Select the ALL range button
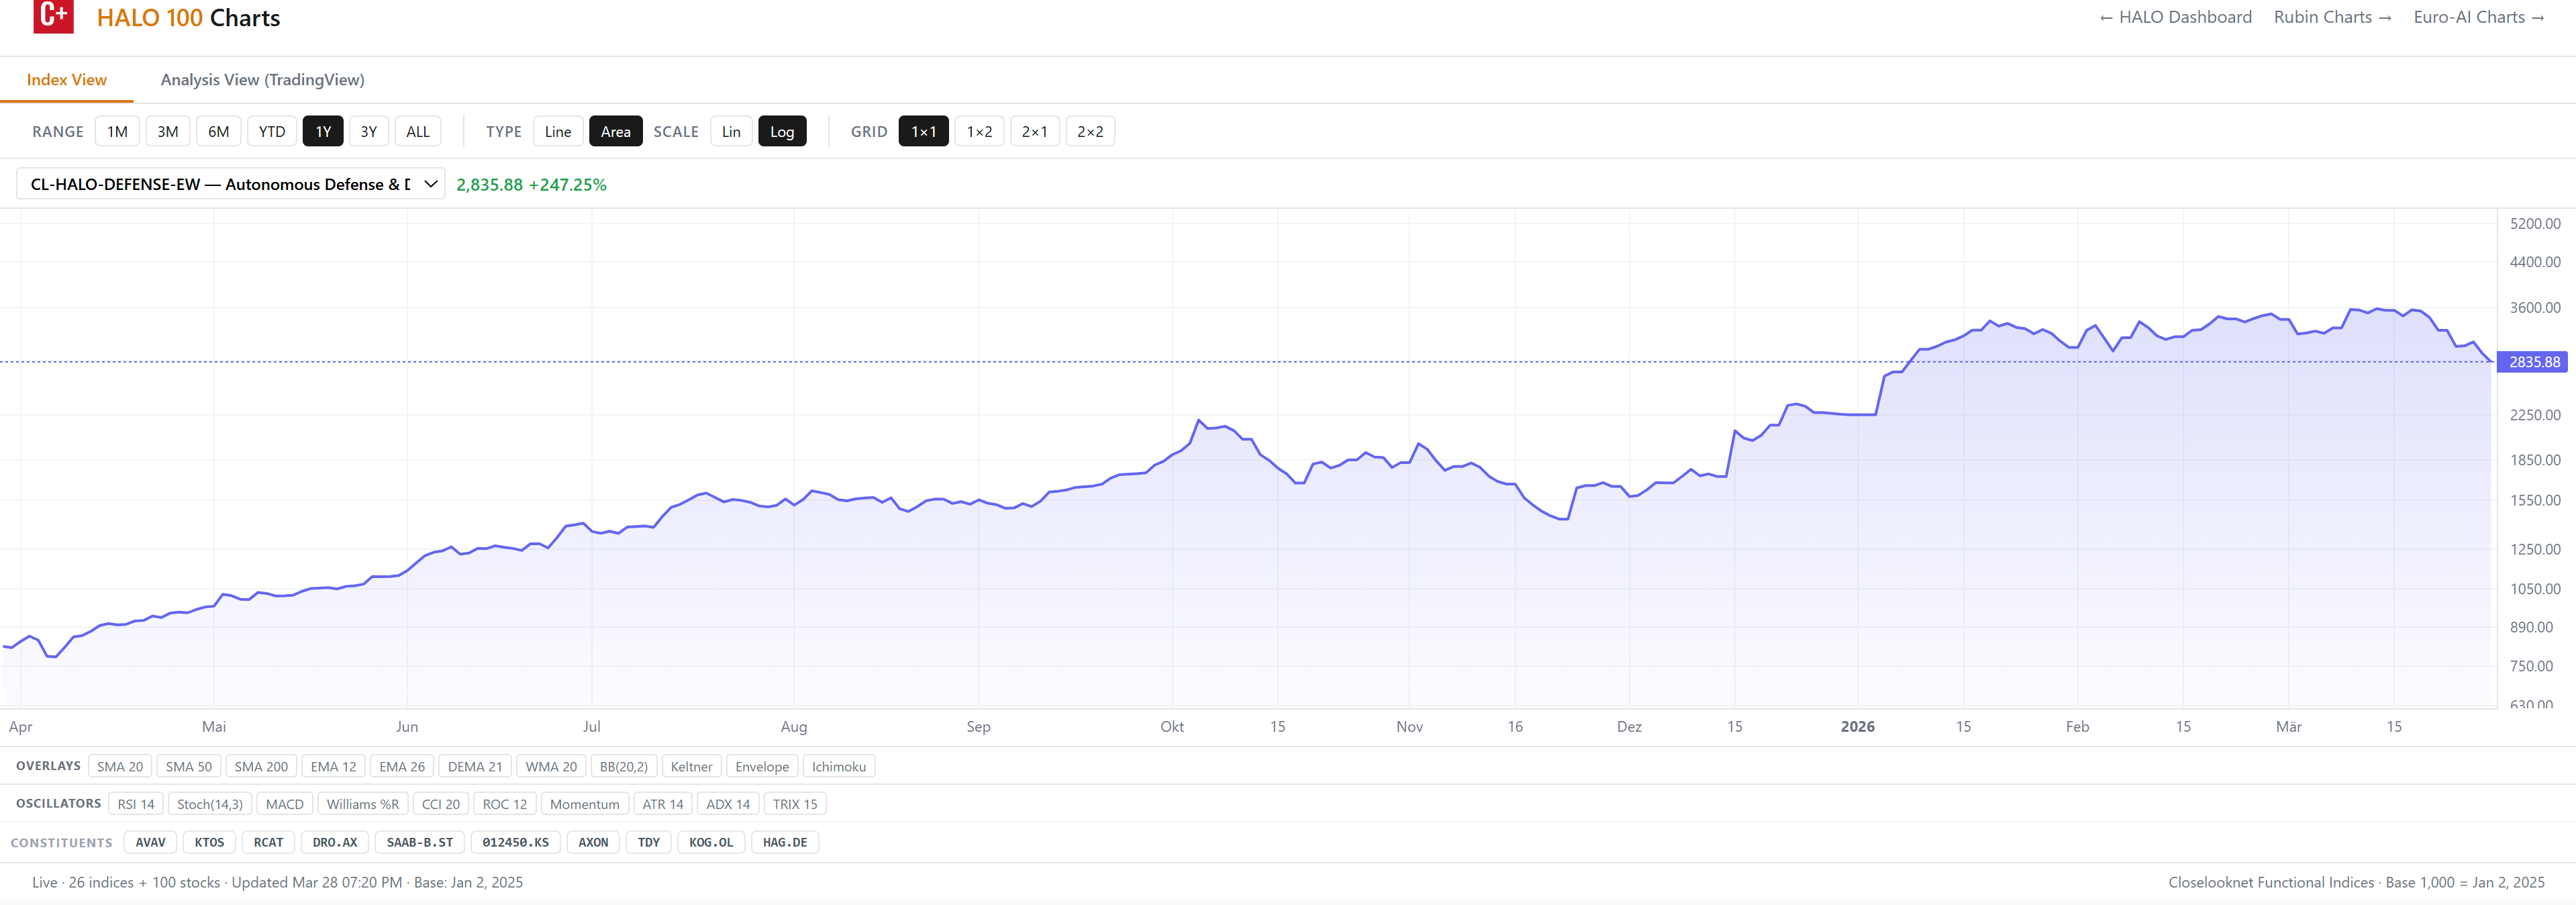 (417, 132)
